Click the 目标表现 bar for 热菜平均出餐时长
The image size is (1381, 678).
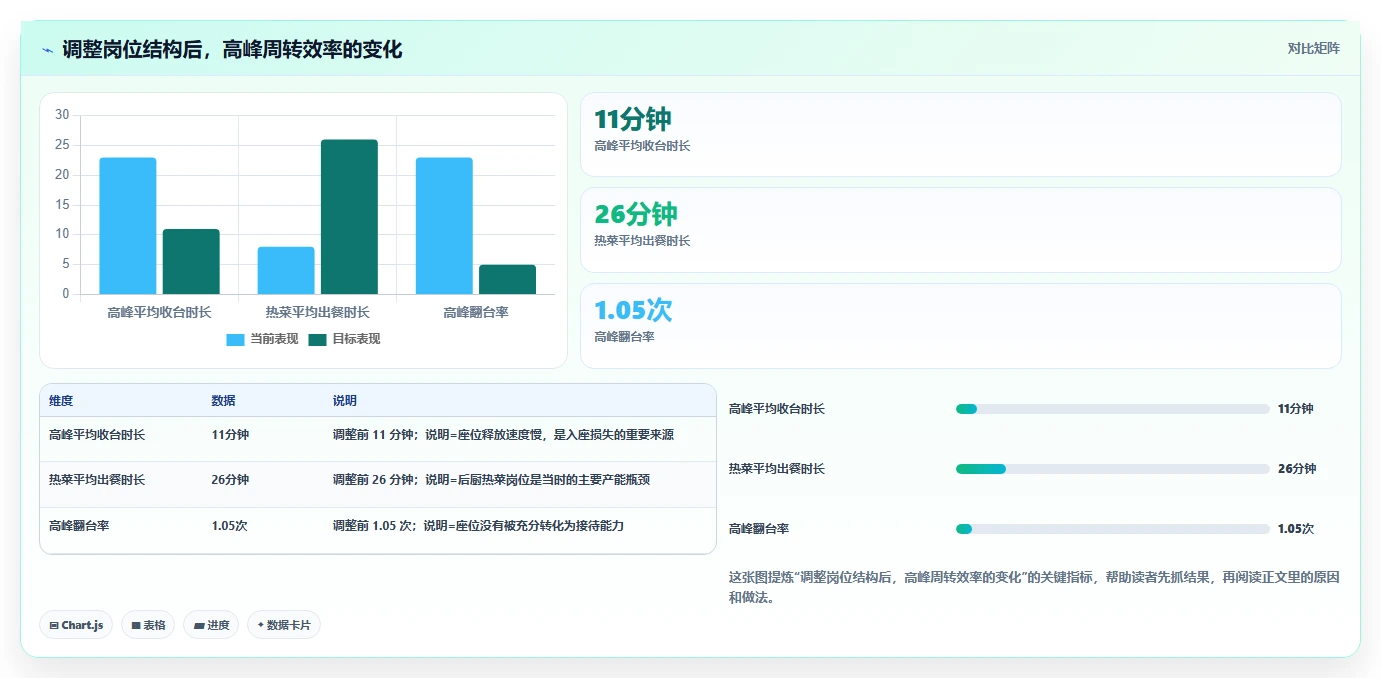349,217
